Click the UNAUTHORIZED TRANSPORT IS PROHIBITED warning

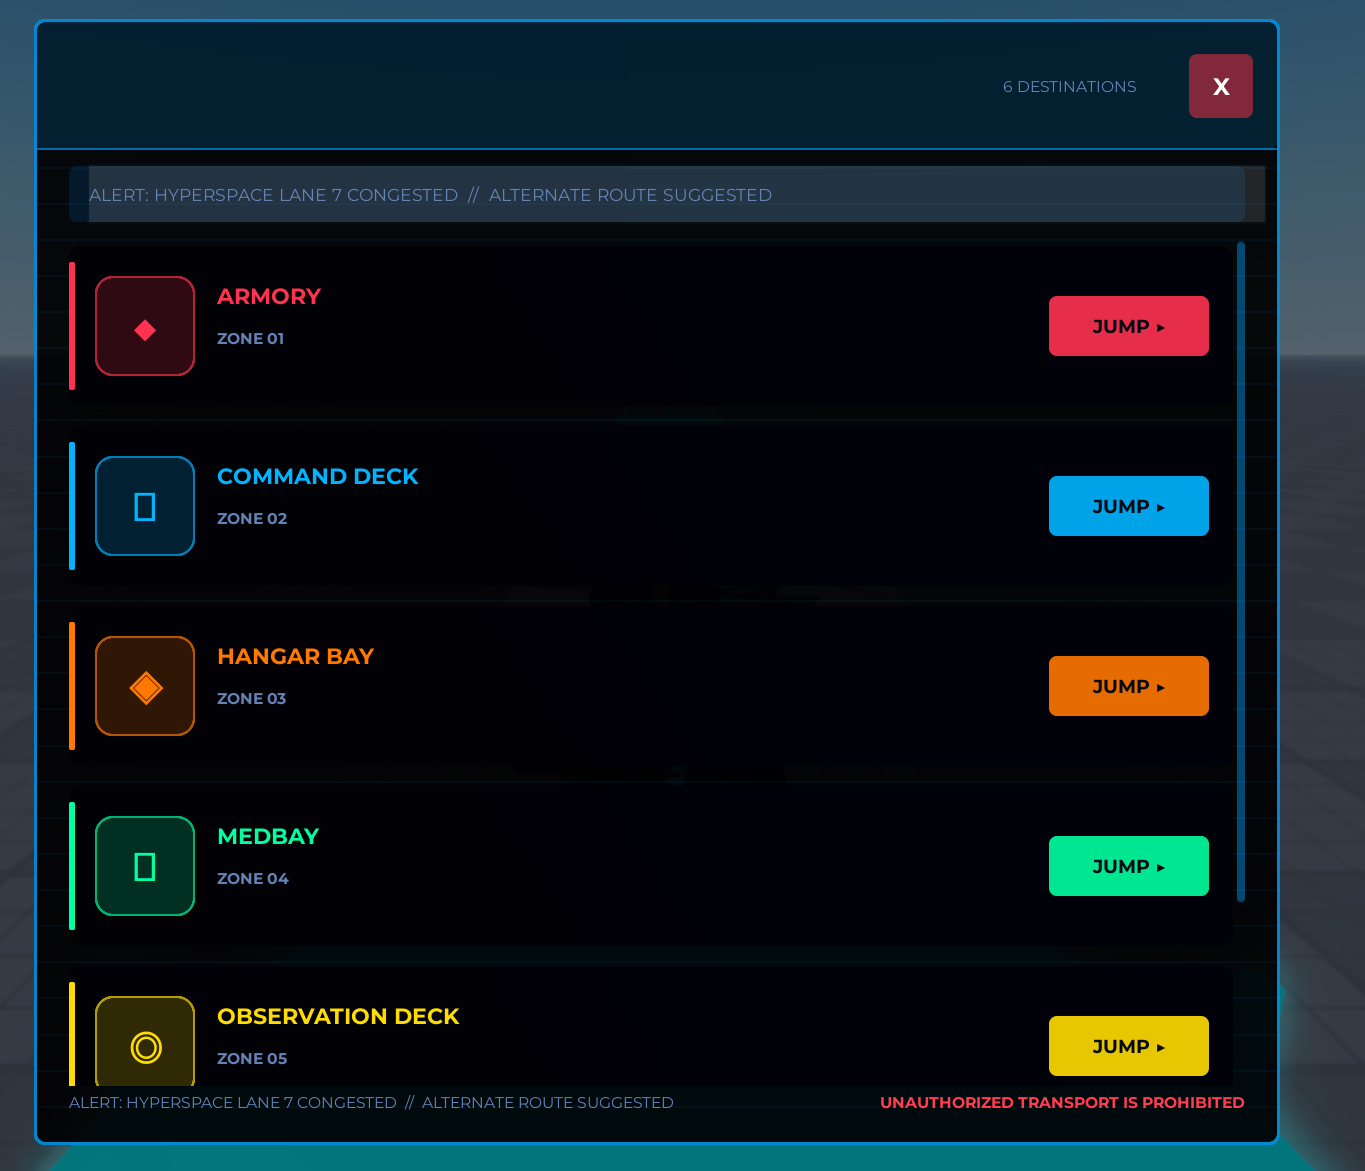coord(1062,1103)
